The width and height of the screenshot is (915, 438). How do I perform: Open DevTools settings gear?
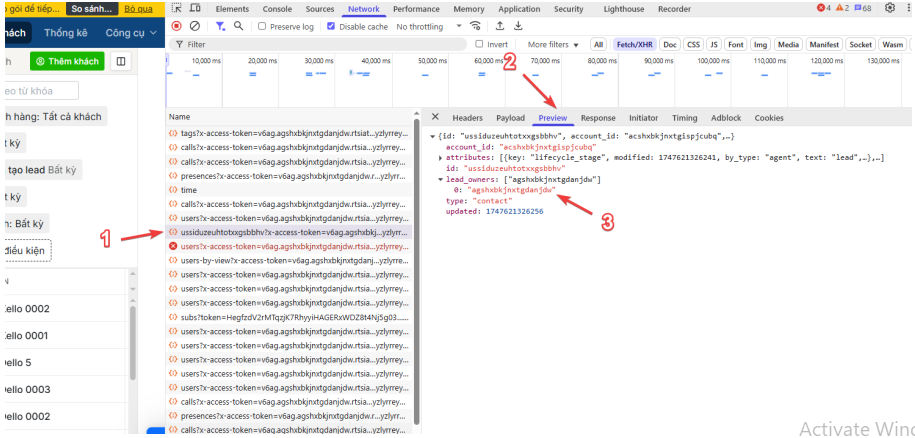click(890, 8)
